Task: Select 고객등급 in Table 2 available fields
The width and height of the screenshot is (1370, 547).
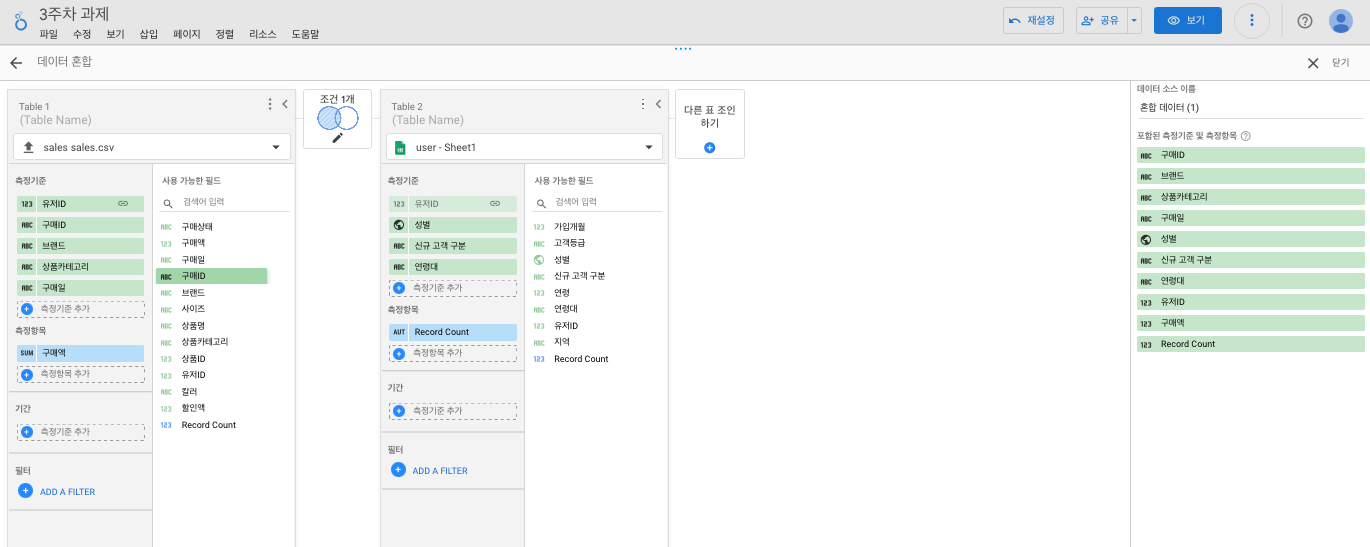Action: click(x=570, y=243)
